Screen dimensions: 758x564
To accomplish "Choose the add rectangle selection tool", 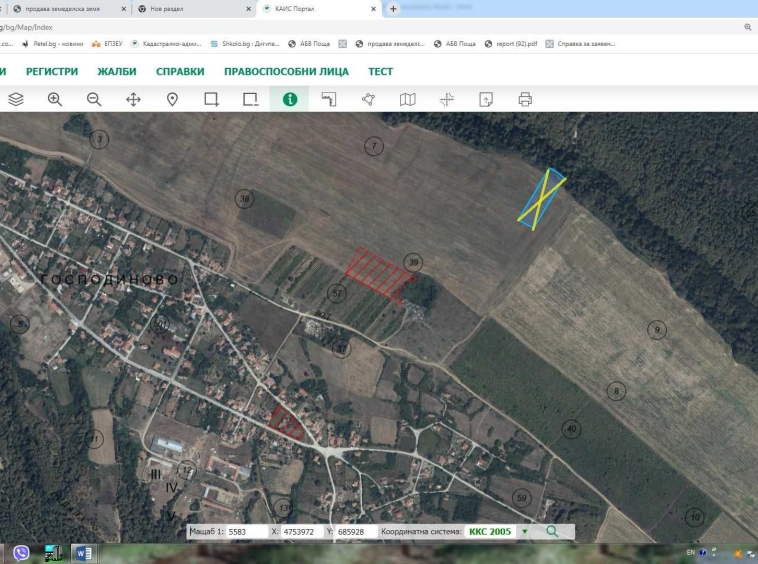I will tap(211, 99).
